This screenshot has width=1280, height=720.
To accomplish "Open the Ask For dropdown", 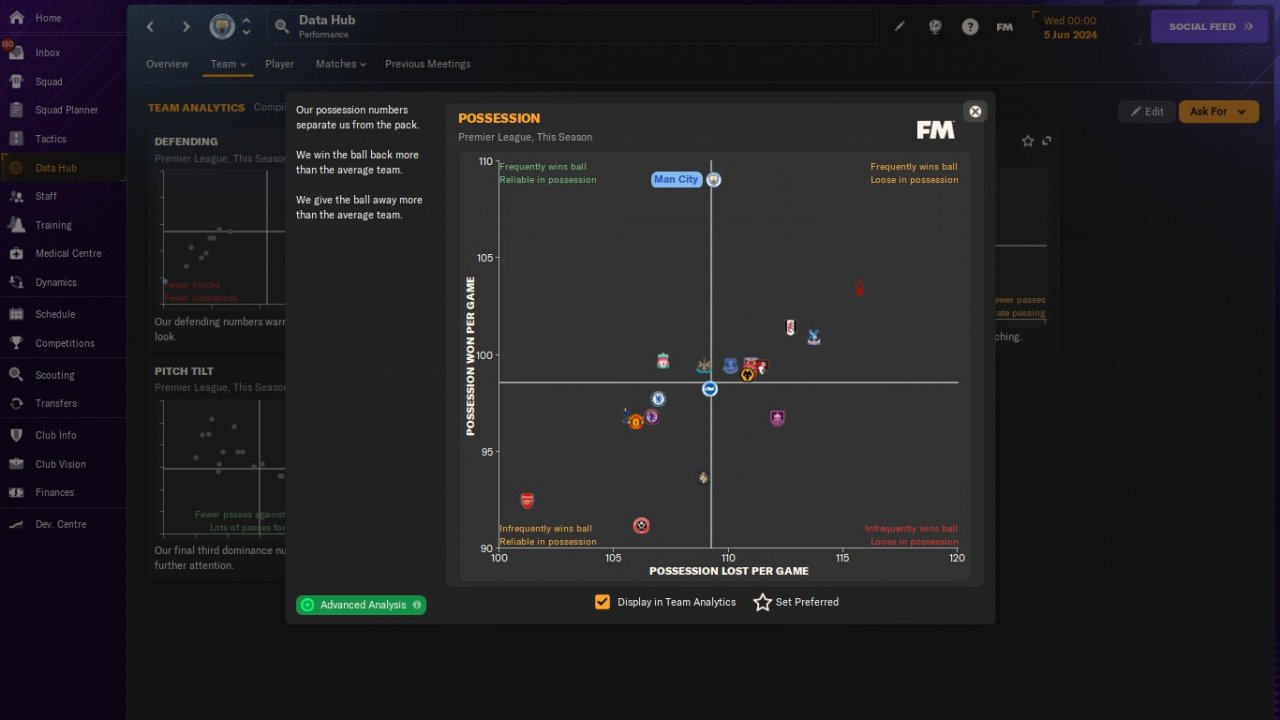I will click(1218, 111).
